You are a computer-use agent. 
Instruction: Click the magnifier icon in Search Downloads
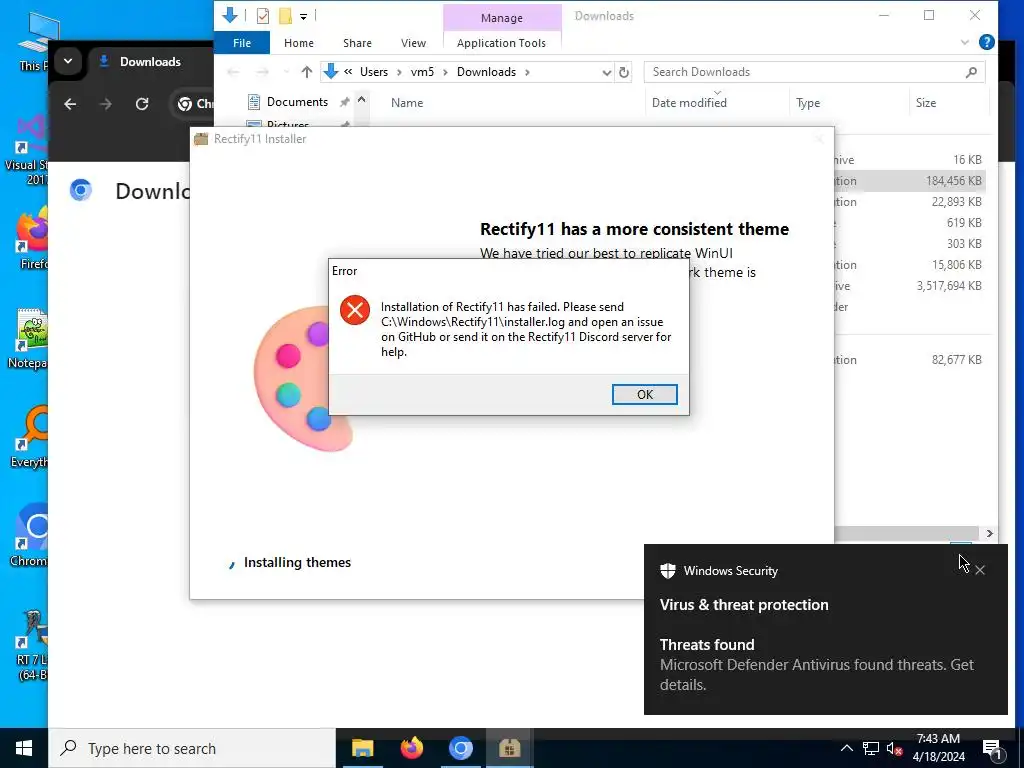tap(971, 72)
